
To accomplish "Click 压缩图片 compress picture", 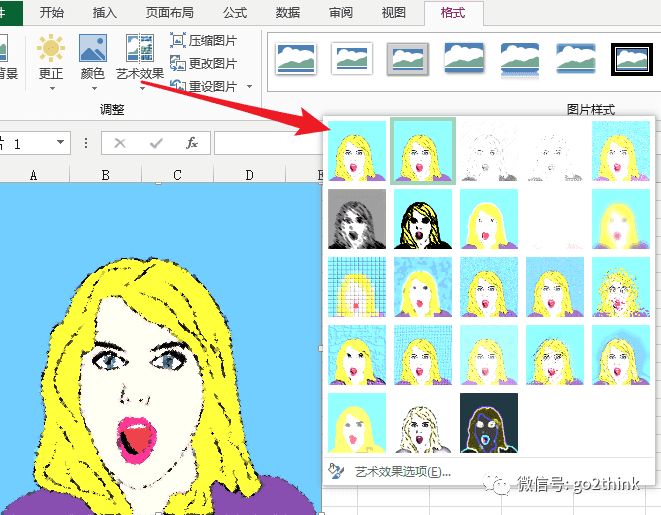I will coord(204,40).
